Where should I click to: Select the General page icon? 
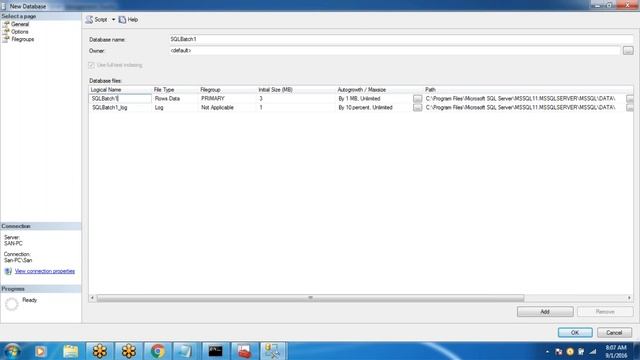6,24
